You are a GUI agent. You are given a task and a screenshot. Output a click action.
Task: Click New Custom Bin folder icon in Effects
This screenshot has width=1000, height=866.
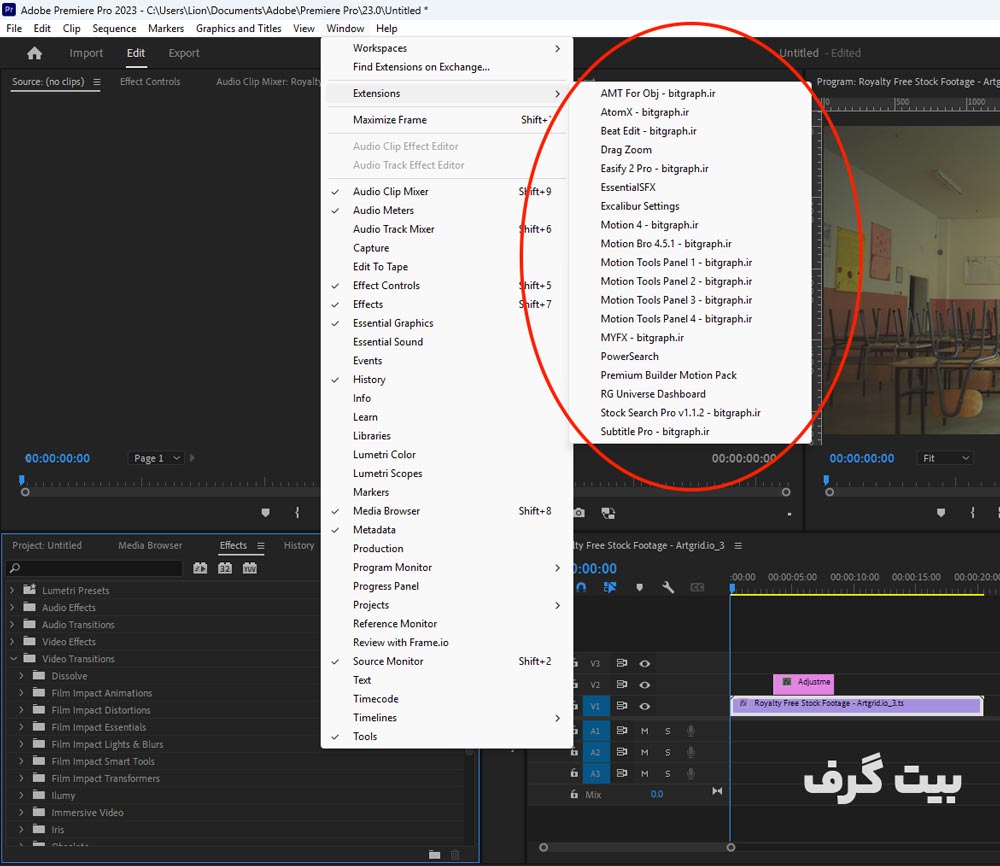click(434, 855)
